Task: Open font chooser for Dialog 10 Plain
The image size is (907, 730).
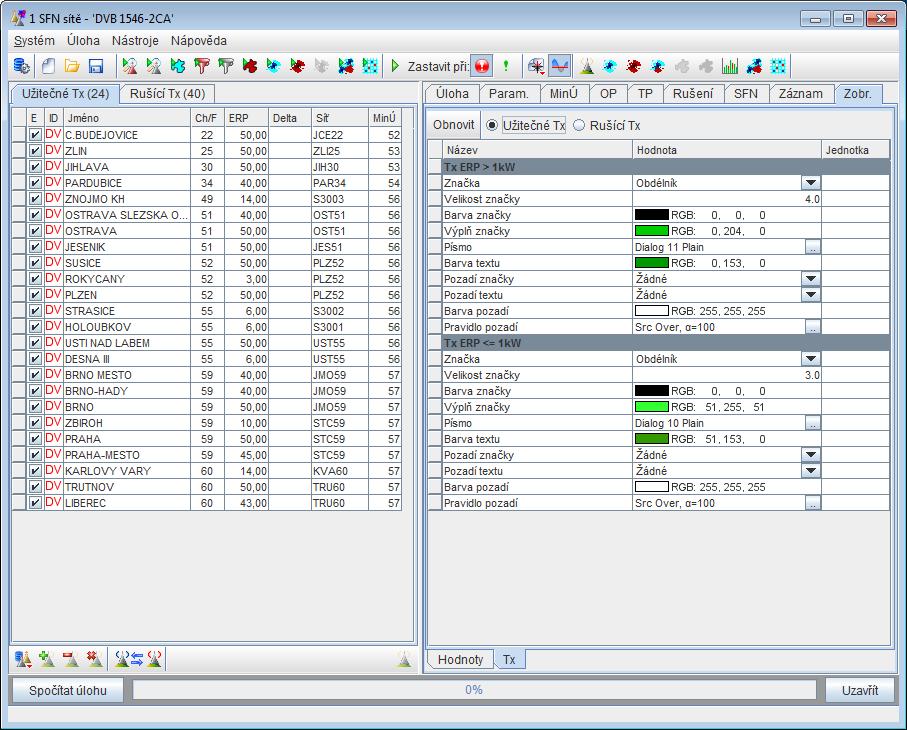Action: point(813,423)
